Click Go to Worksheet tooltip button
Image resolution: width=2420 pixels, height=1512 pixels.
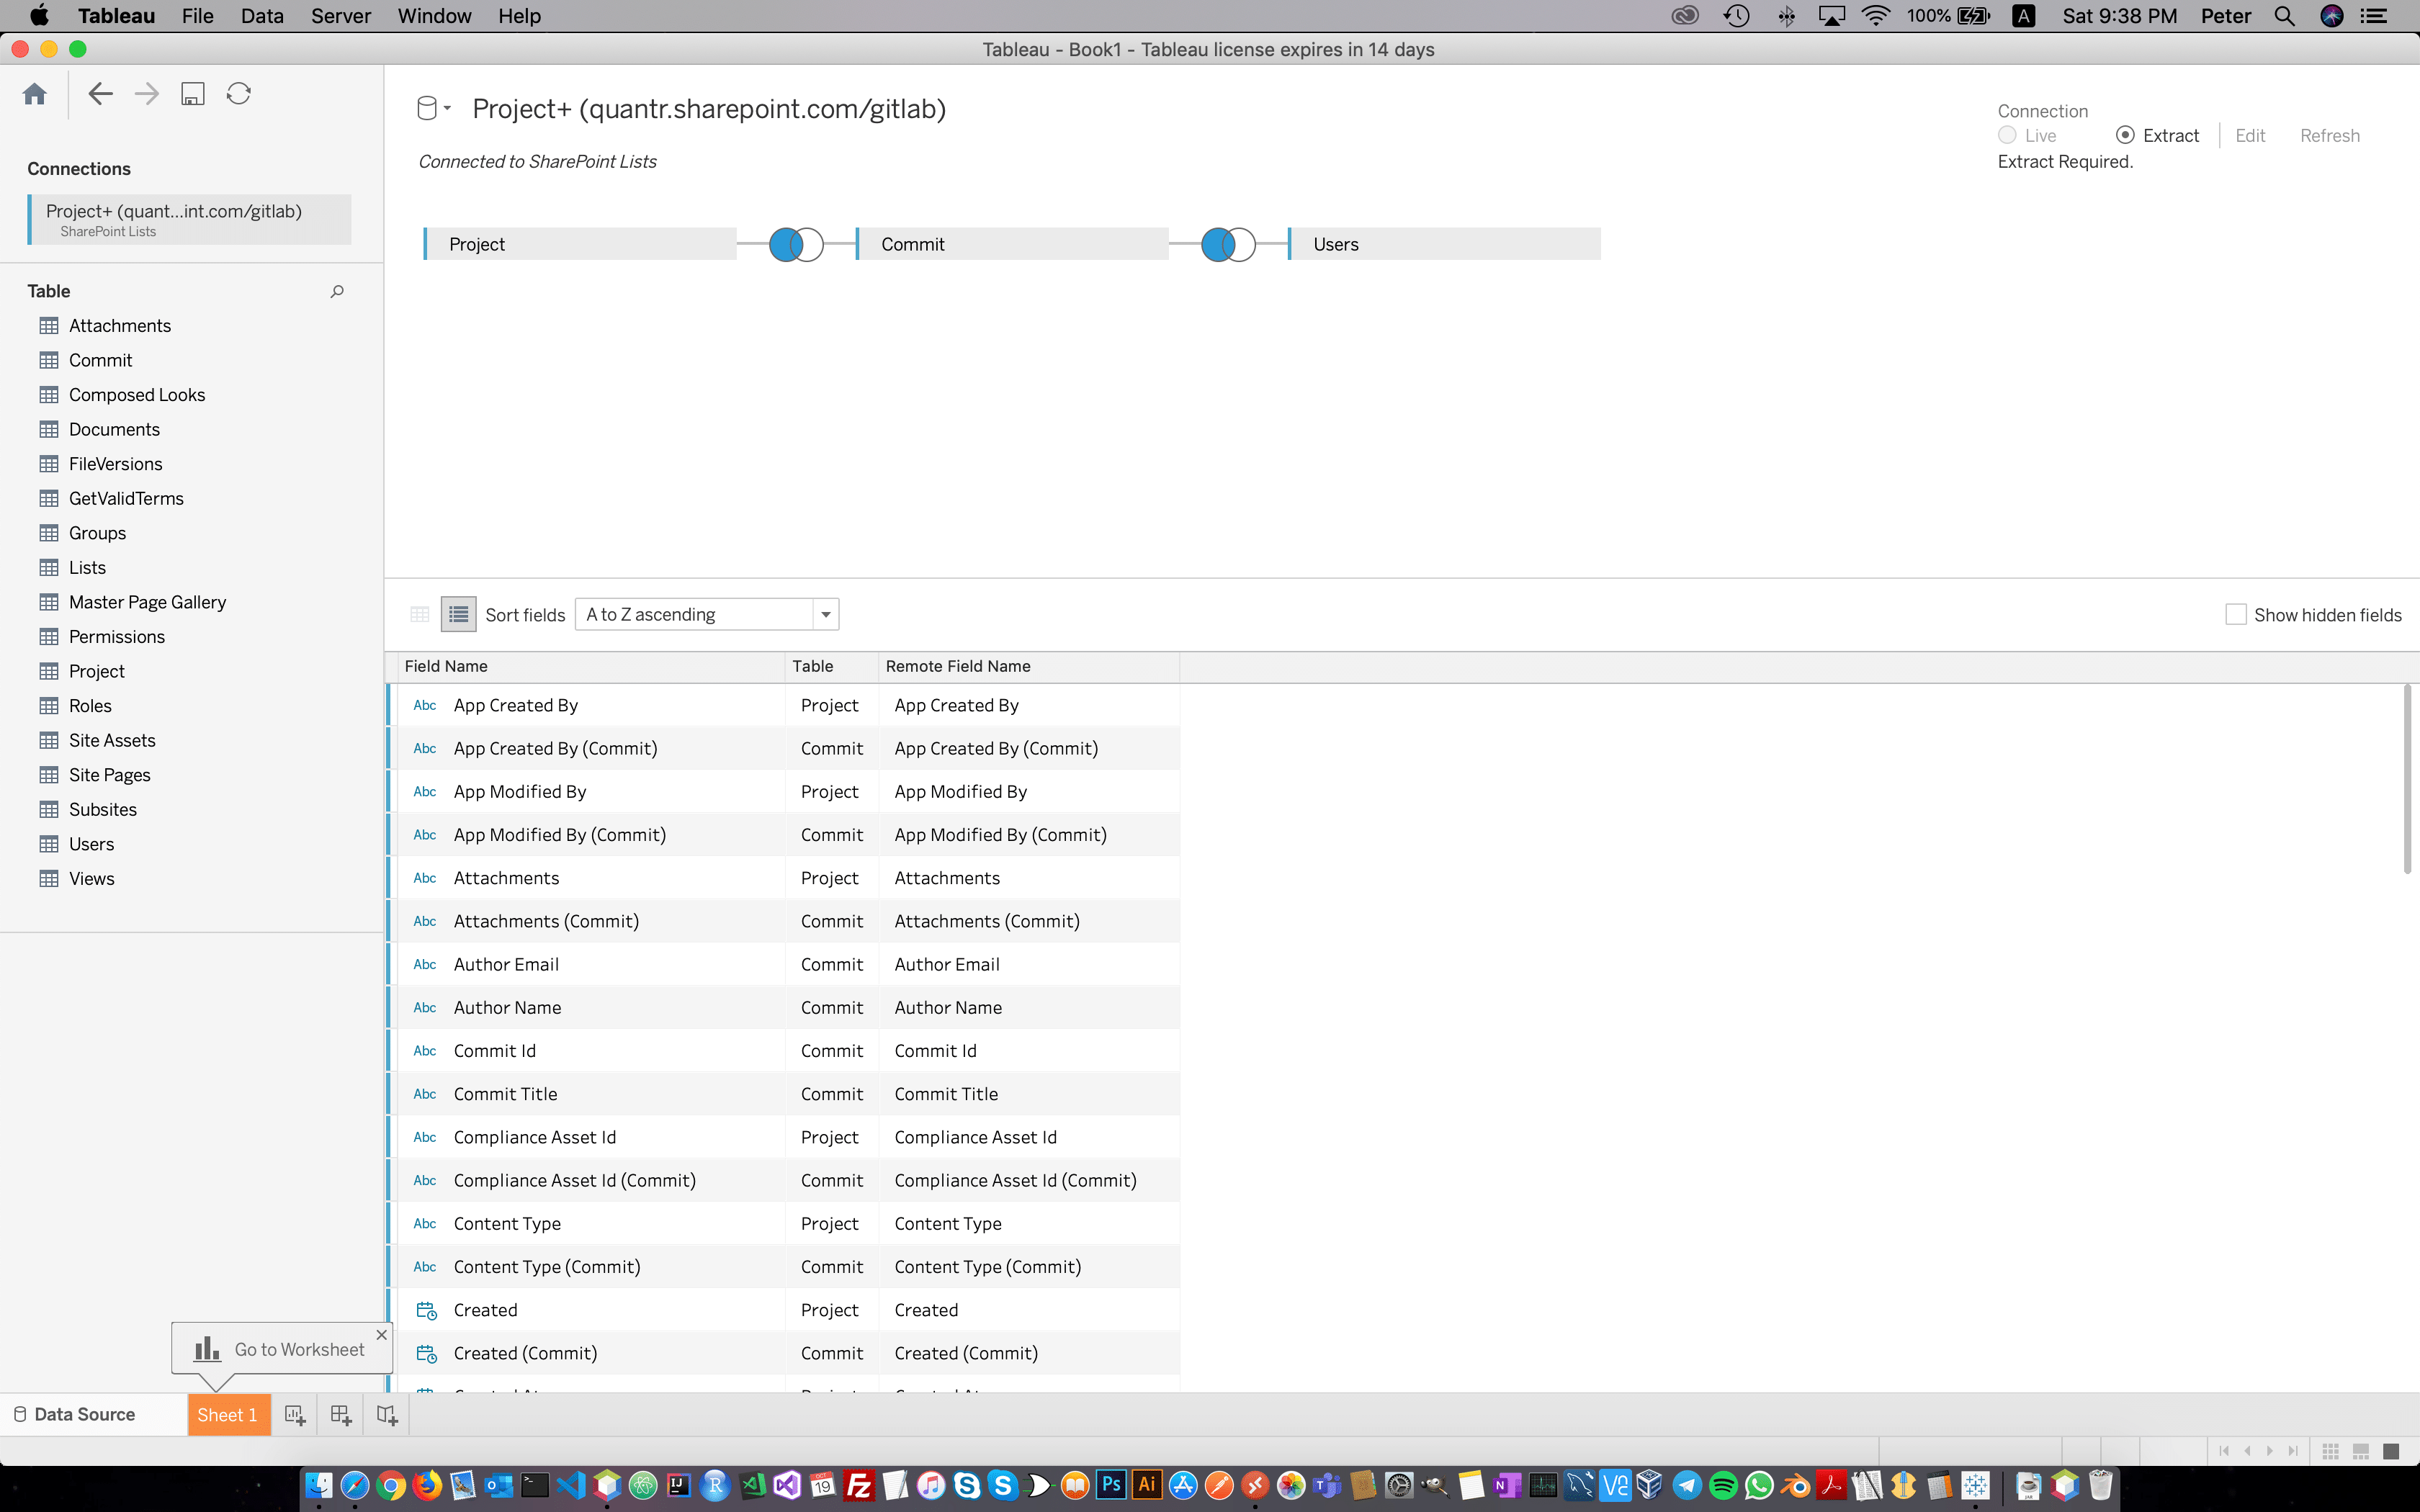pos(280,1349)
